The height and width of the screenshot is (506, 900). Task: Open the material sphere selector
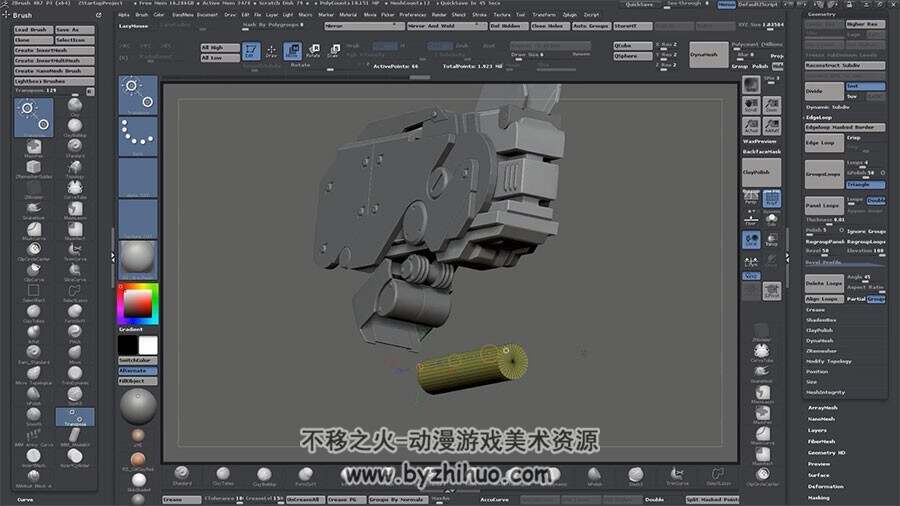click(x=138, y=260)
